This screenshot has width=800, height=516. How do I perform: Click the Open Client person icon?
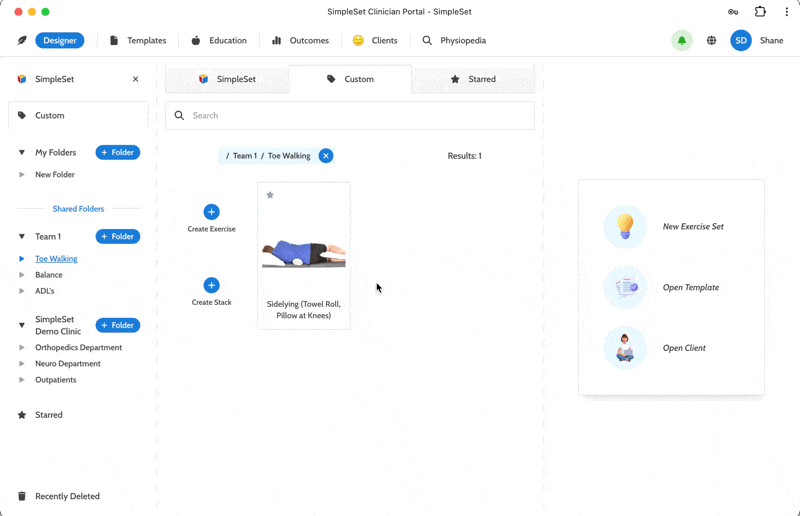pos(625,348)
